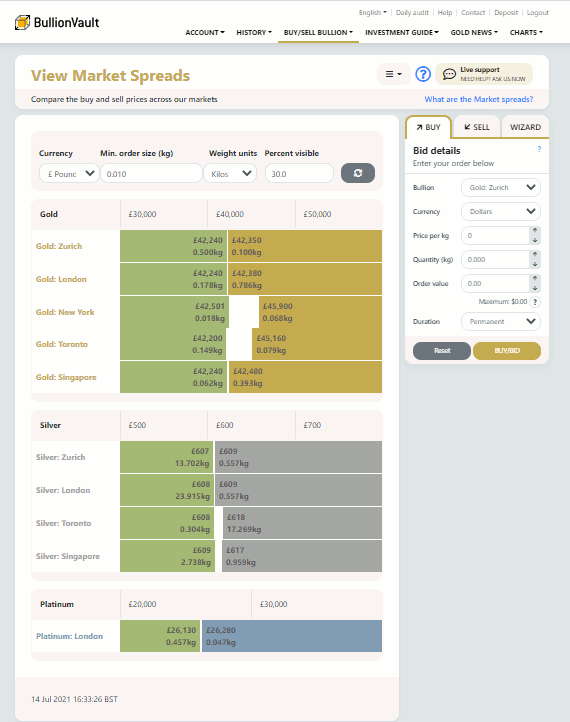The image size is (570, 722).
Task: Open the Weight units Kilos dropdown
Action: click(230, 174)
